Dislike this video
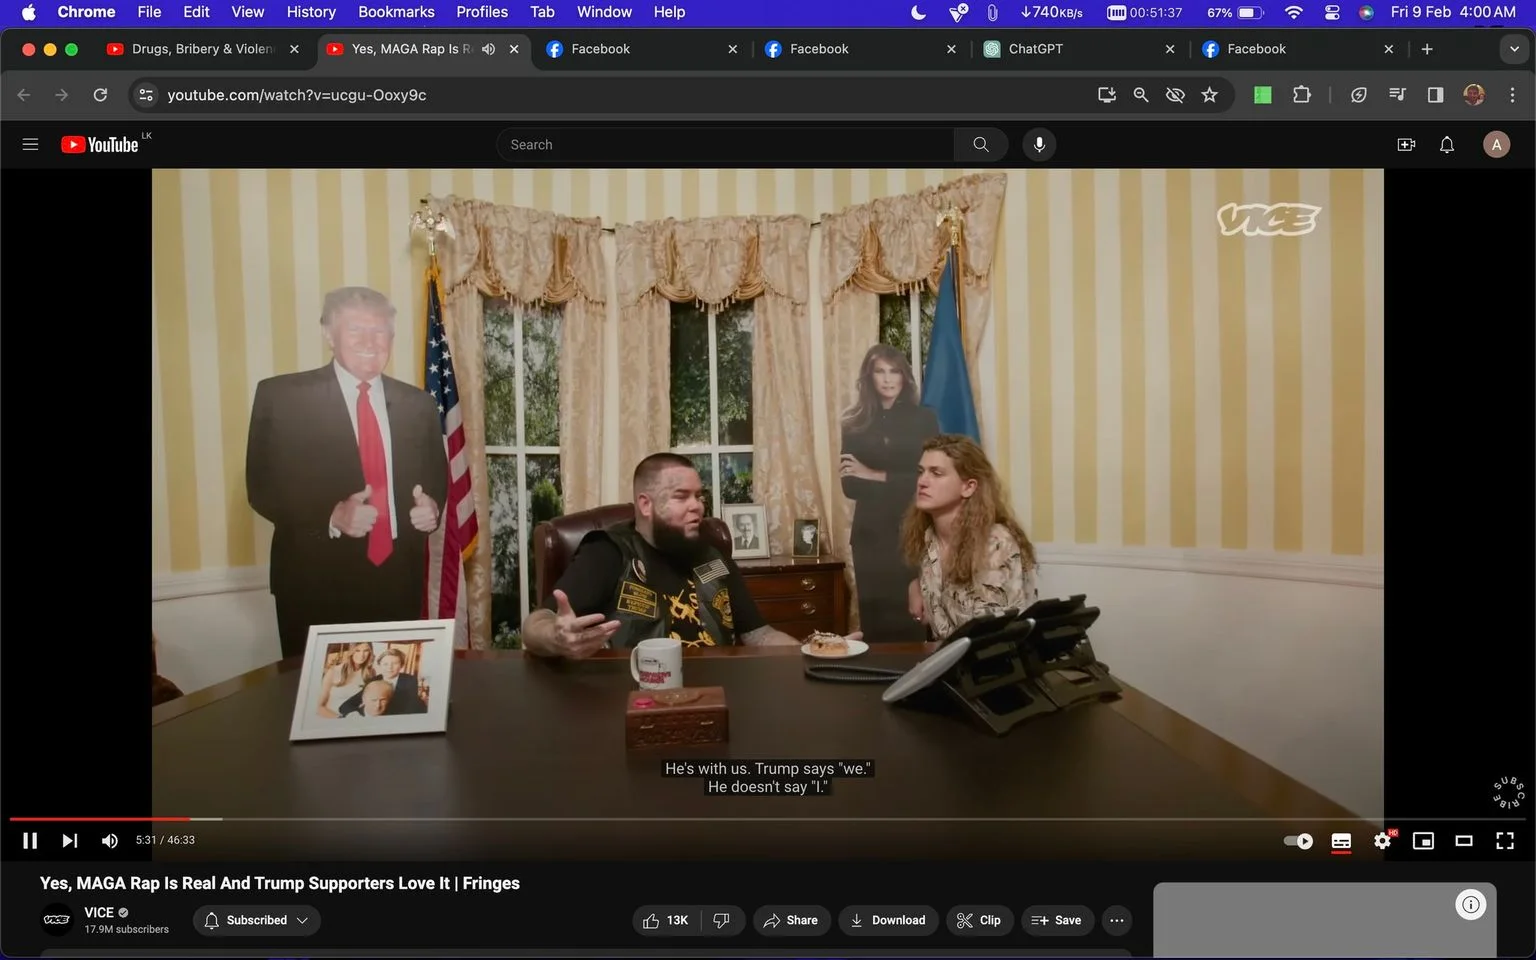 (x=722, y=920)
